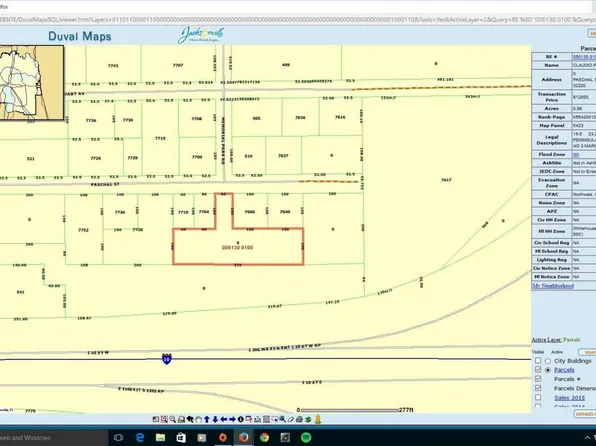Pan map west with left arrow
This screenshot has width=596, height=446.
pos(224,419)
